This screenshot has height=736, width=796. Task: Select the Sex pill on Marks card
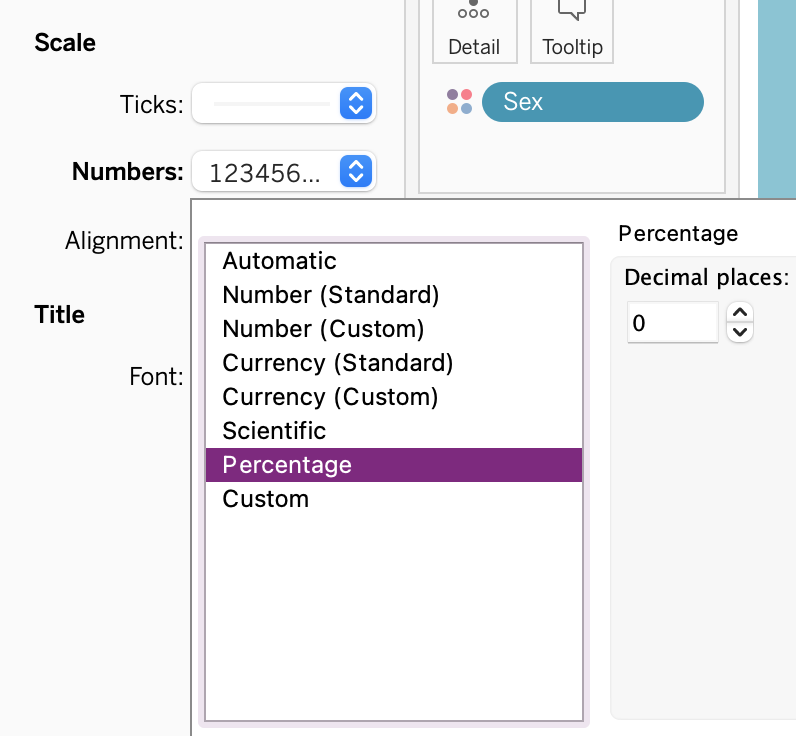(x=592, y=102)
